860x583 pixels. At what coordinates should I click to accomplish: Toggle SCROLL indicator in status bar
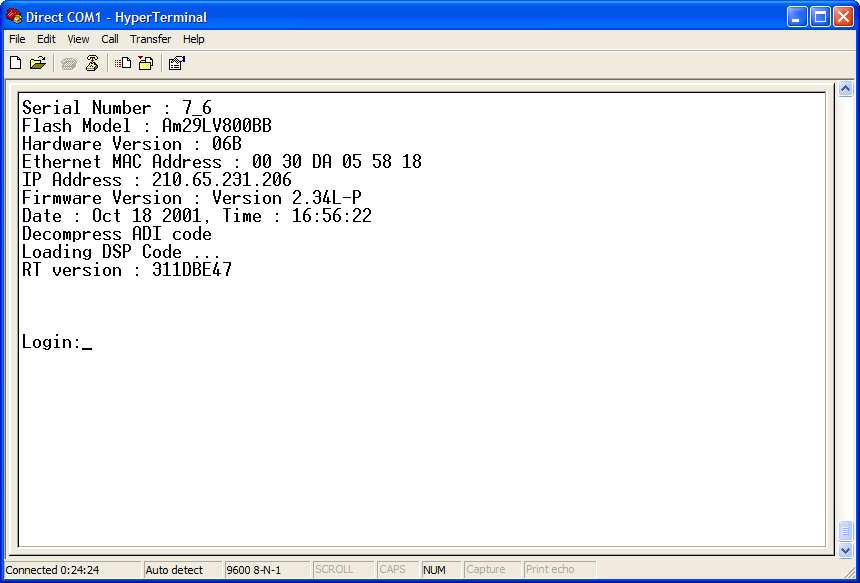343,568
